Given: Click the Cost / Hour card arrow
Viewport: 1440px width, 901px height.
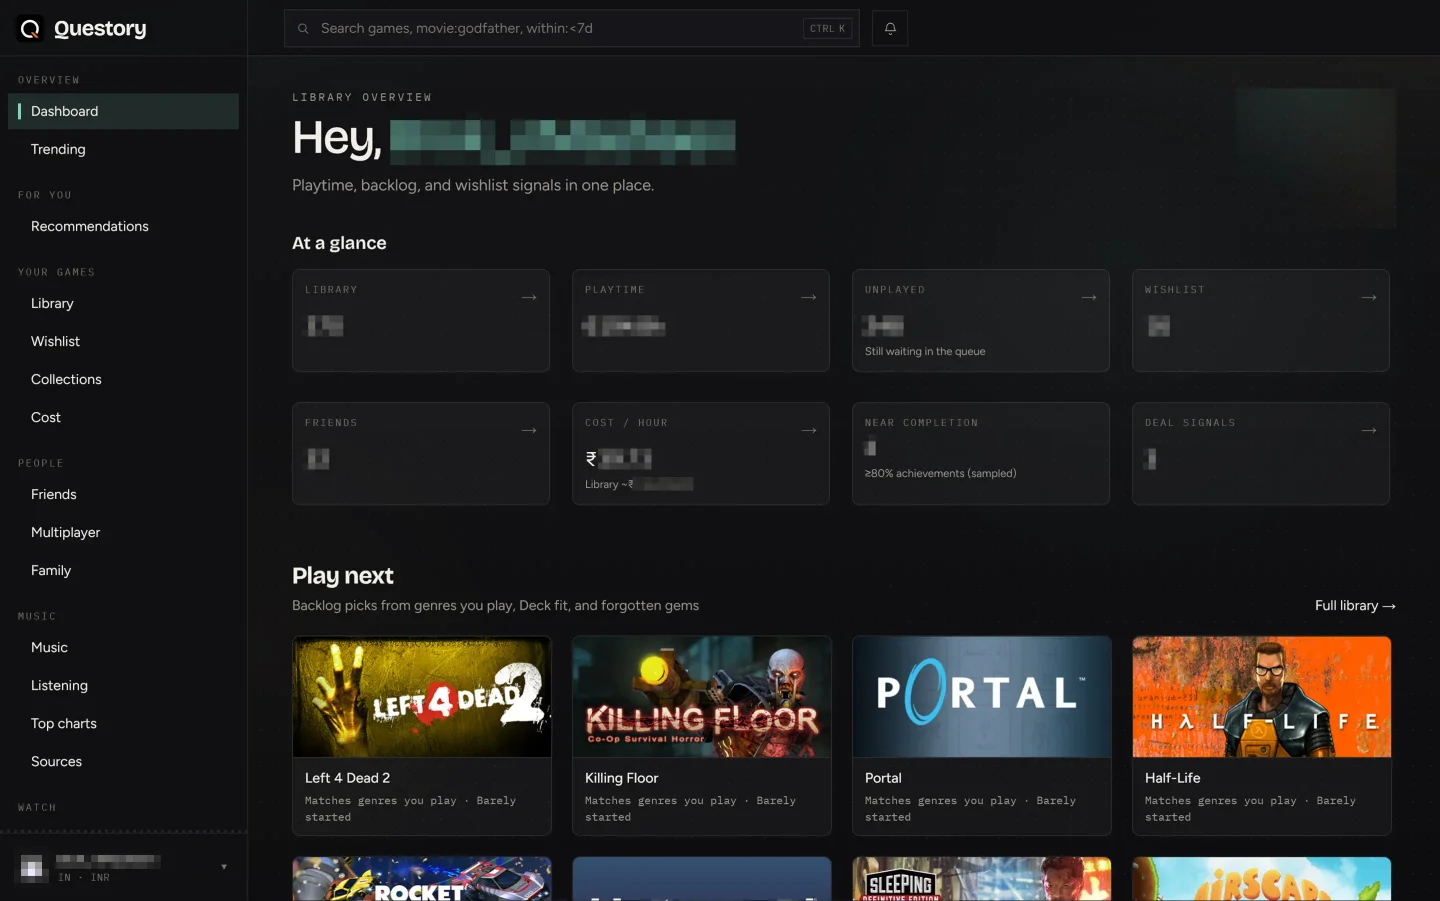Looking at the screenshot, I should click(809, 430).
